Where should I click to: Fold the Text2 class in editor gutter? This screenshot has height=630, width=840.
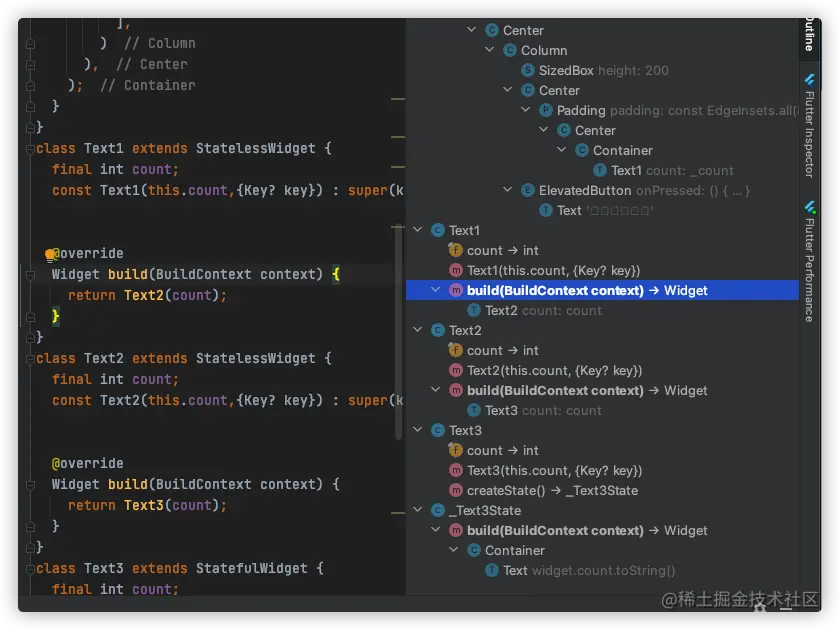pos(30,358)
